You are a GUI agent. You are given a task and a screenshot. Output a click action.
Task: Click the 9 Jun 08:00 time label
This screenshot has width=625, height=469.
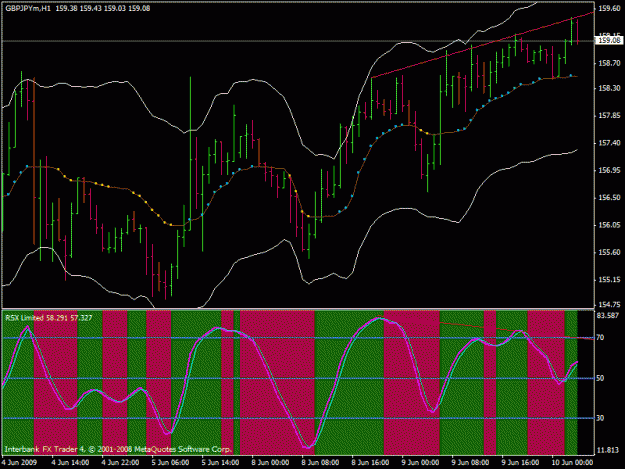tap(470, 463)
